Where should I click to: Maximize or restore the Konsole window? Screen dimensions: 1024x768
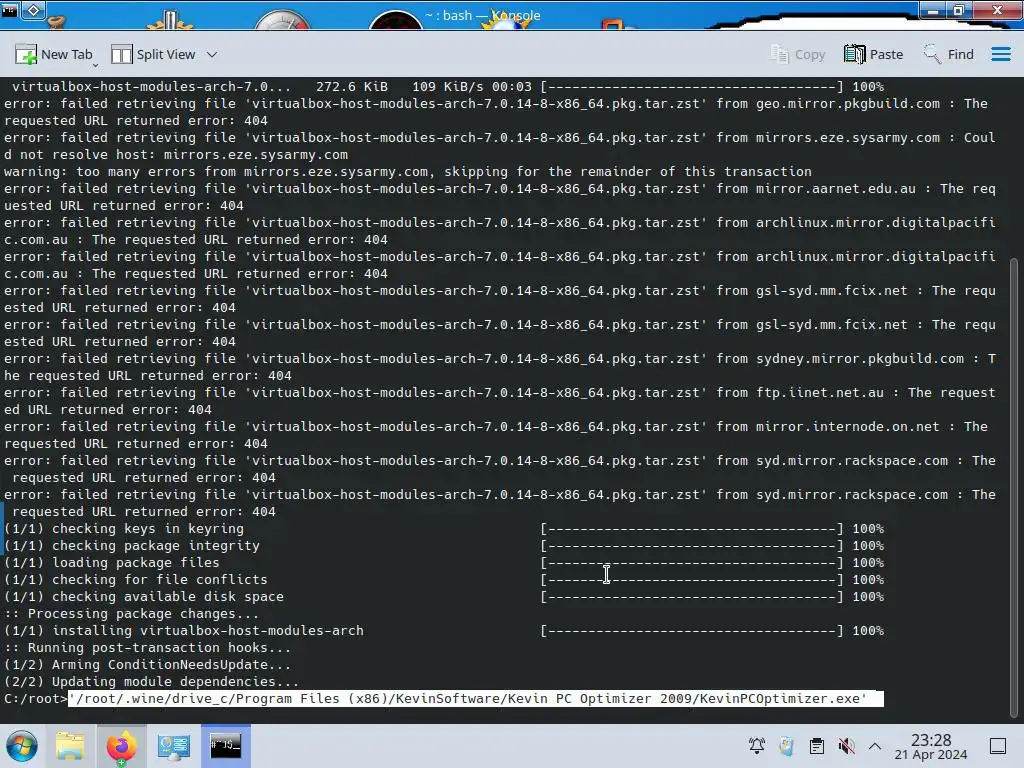959,10
